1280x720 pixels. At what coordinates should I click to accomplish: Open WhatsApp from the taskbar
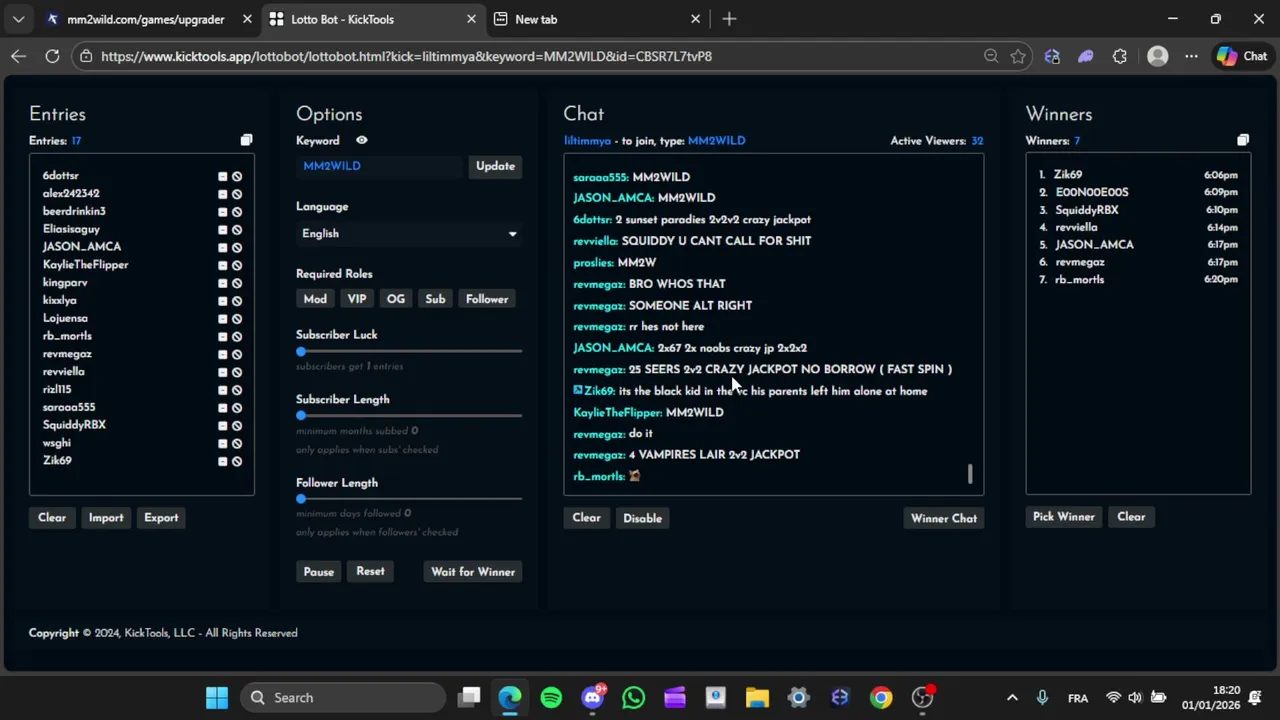[x=634, y=698]
